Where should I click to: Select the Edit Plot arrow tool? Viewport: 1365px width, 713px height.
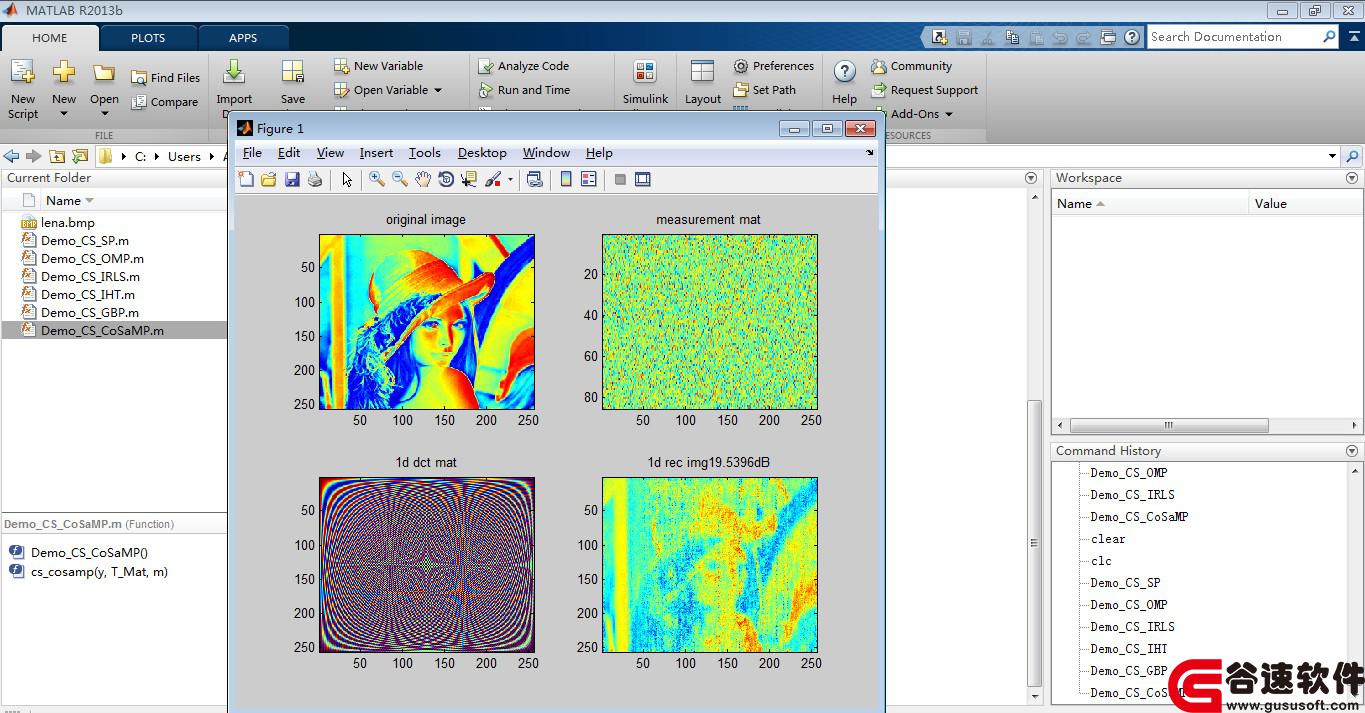click(x=347, y=179)
